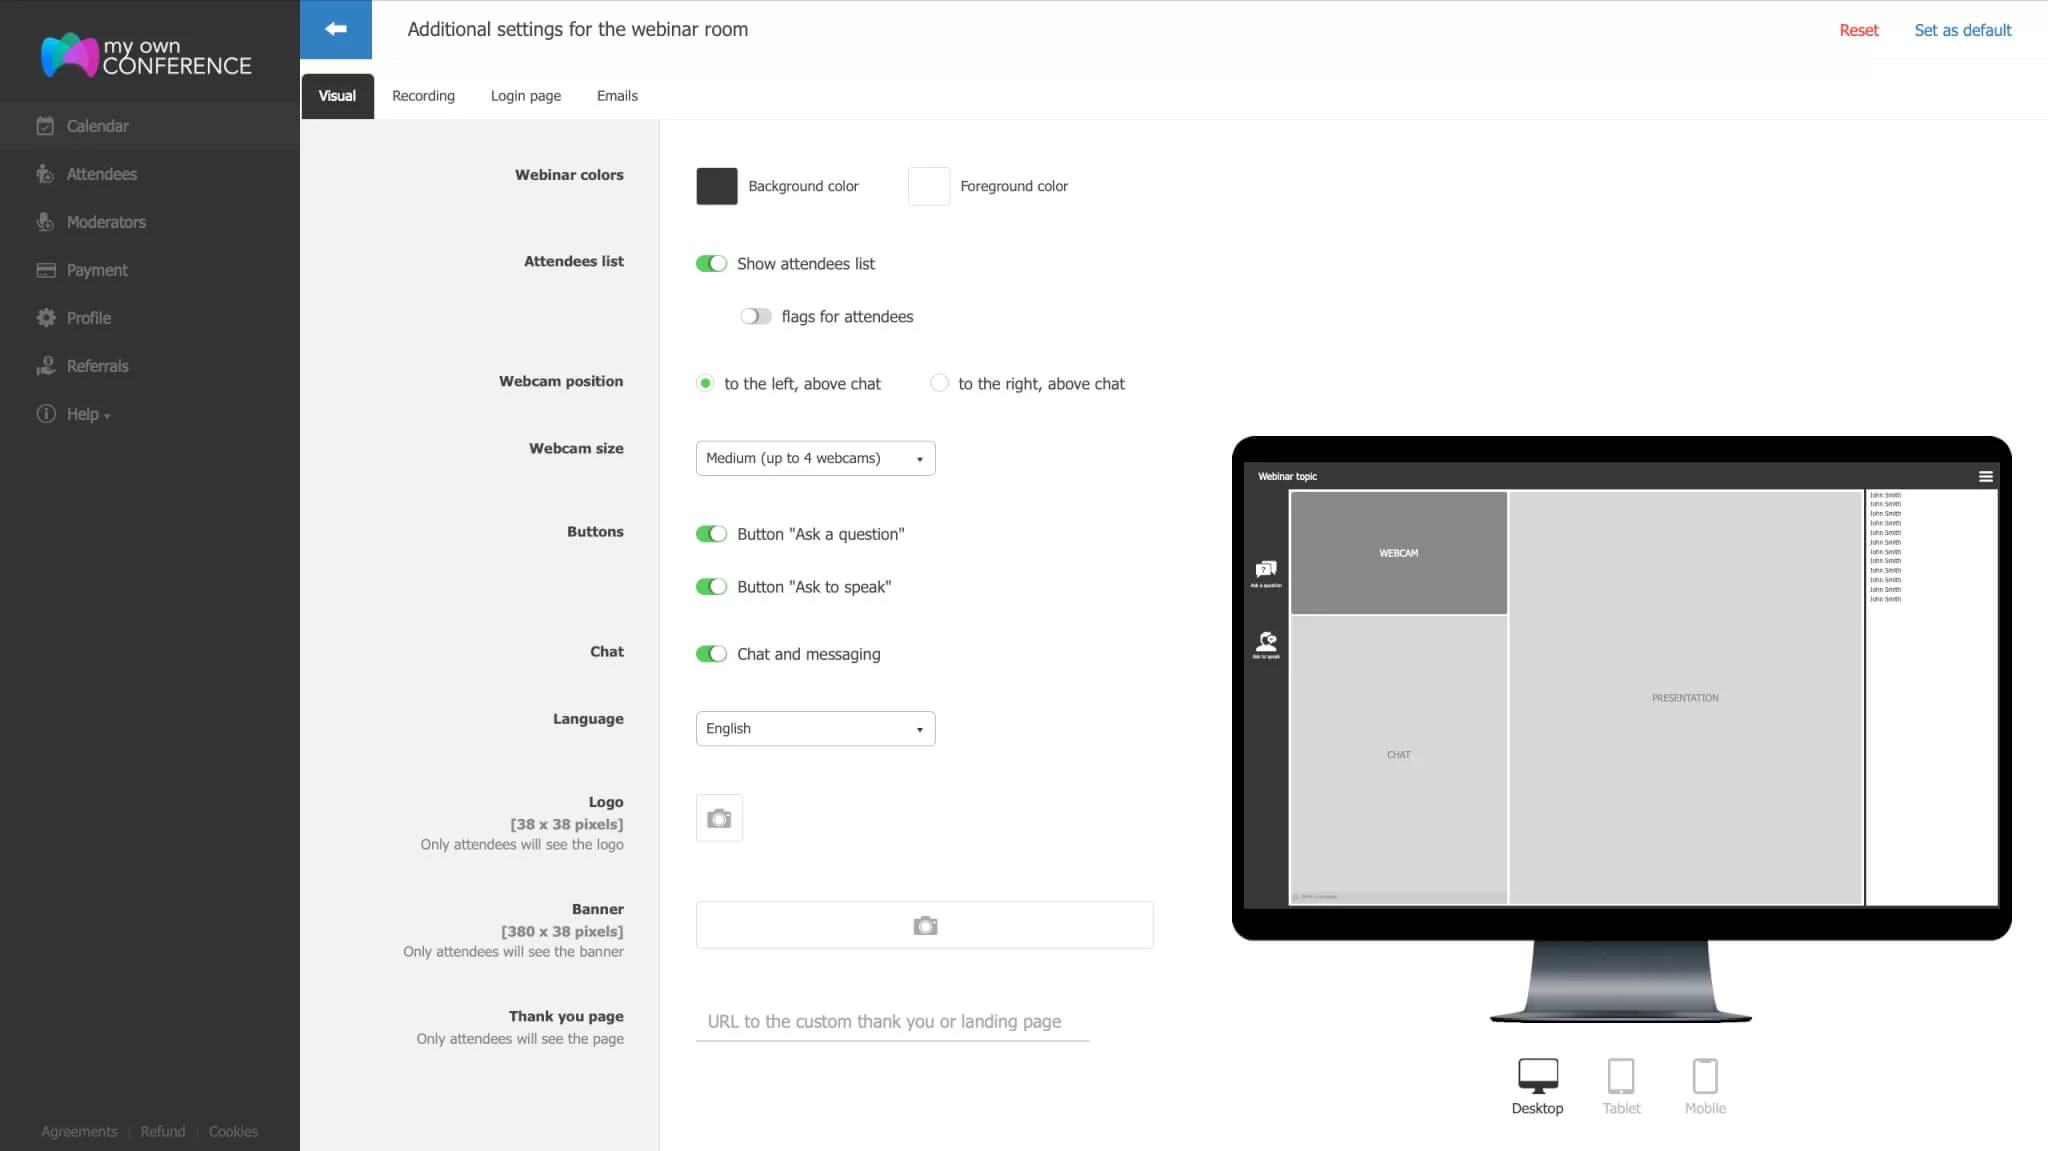Switch preview to Mobile device
The height and width of the screenshot is (1151, 2048).
(1704, 1086)
